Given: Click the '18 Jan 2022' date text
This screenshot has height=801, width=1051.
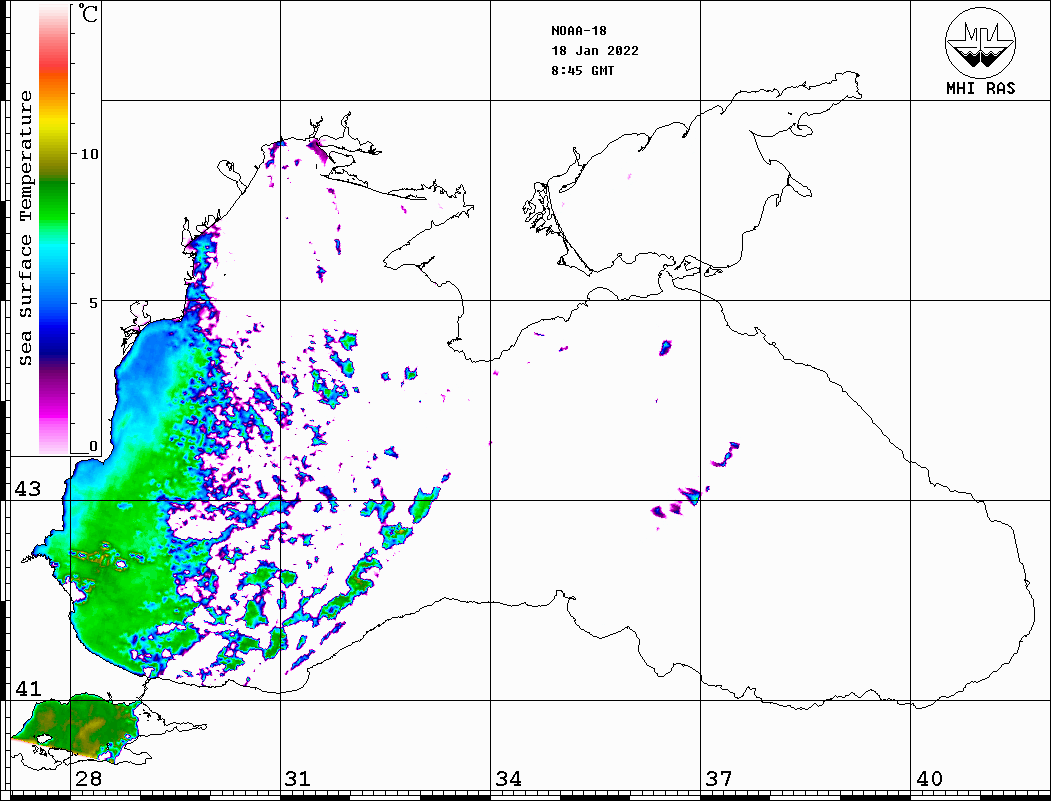Looking at the screenshot, I should click(x=595, y=51).
